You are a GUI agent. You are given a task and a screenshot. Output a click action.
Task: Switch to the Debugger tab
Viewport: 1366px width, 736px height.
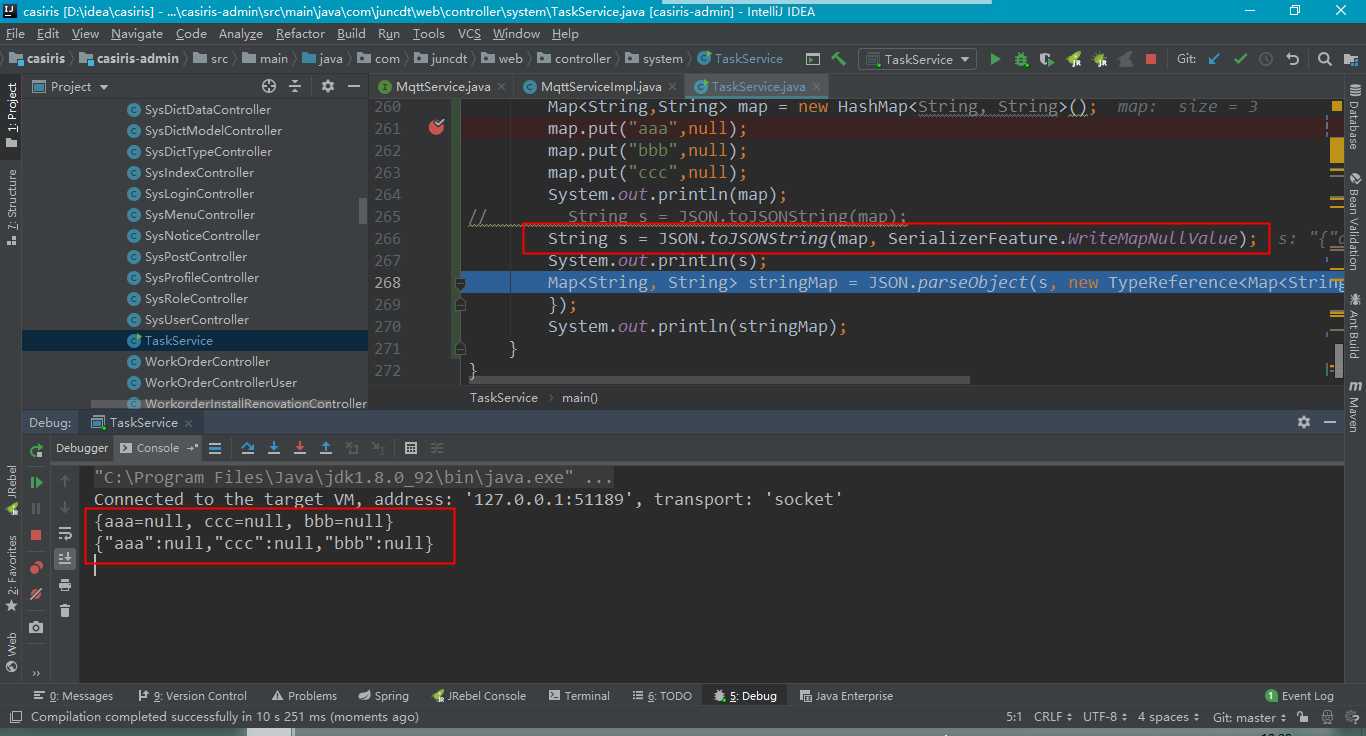tap(82, 448)
